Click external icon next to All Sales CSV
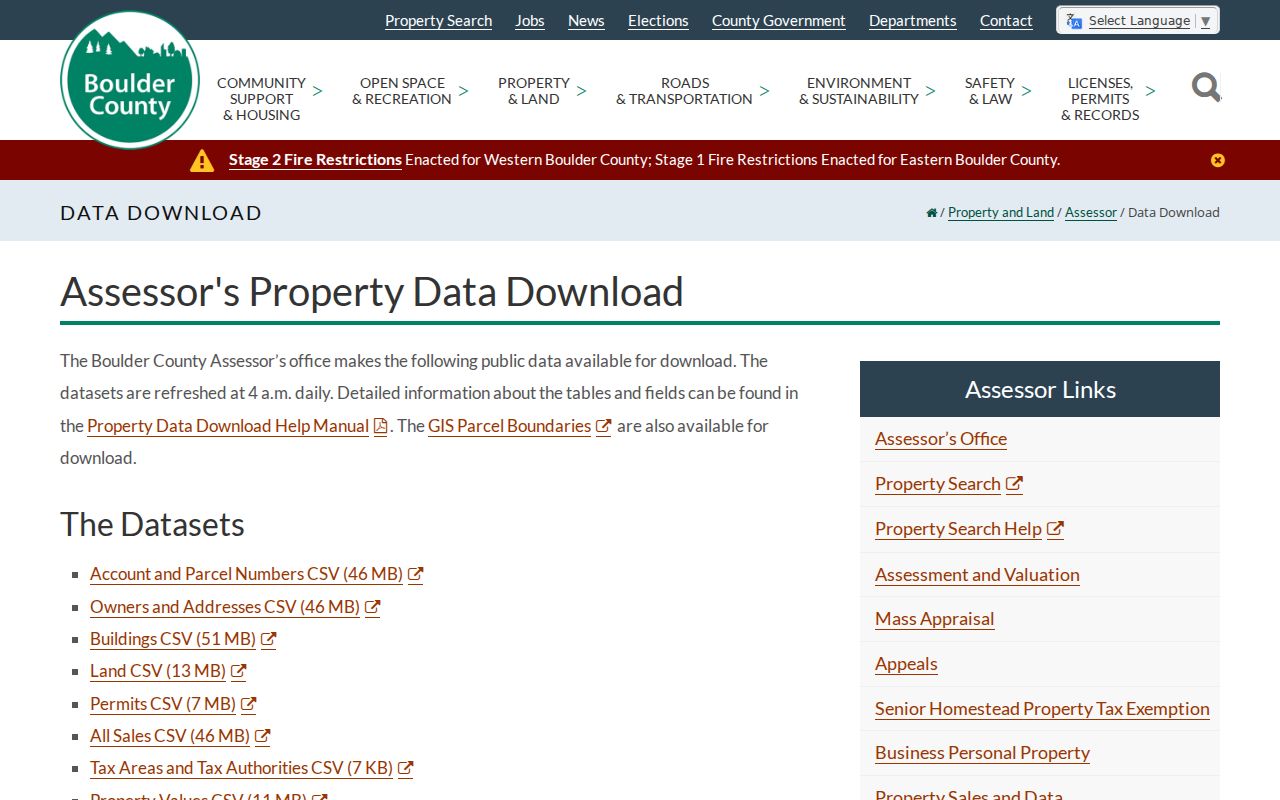The image size is (1280, 800). [x=262, y=736]
